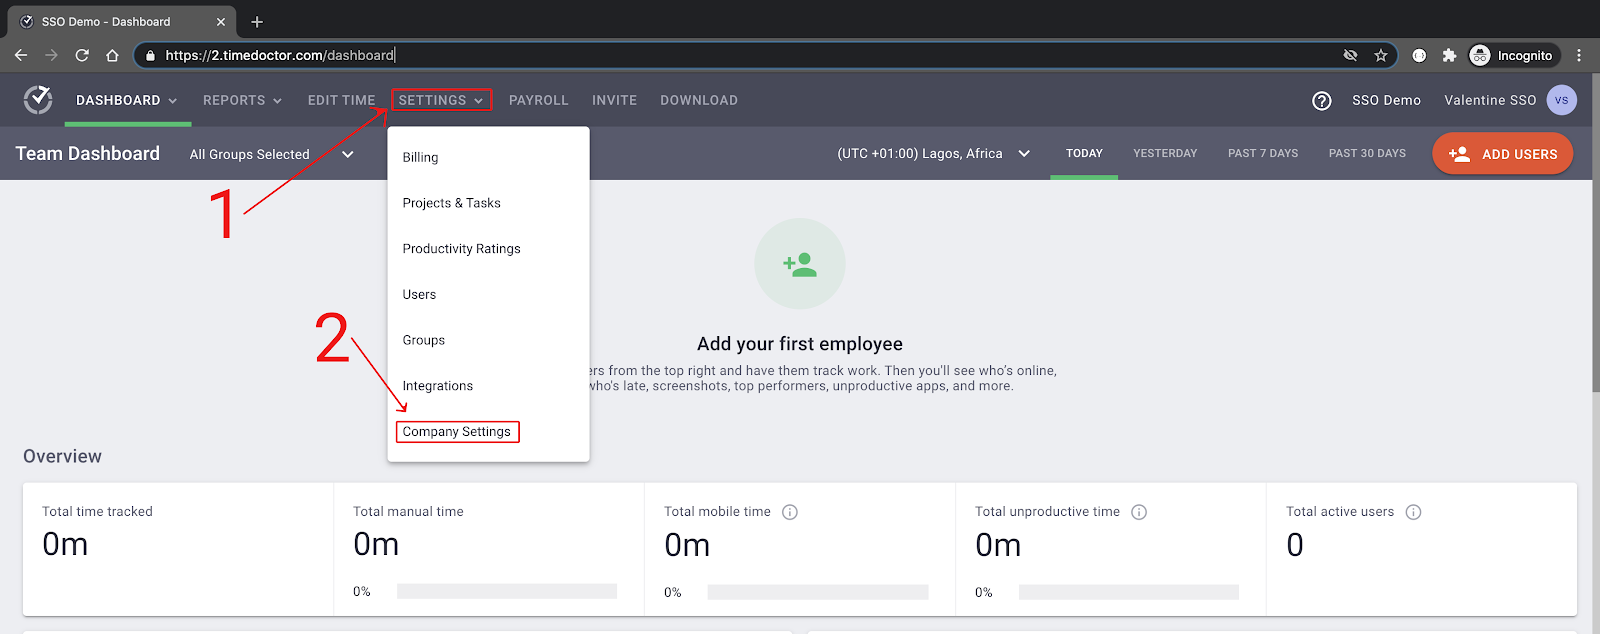Switch to the Past 7 Days tab
The image size is (1600, 634).
coord(1263,153)
